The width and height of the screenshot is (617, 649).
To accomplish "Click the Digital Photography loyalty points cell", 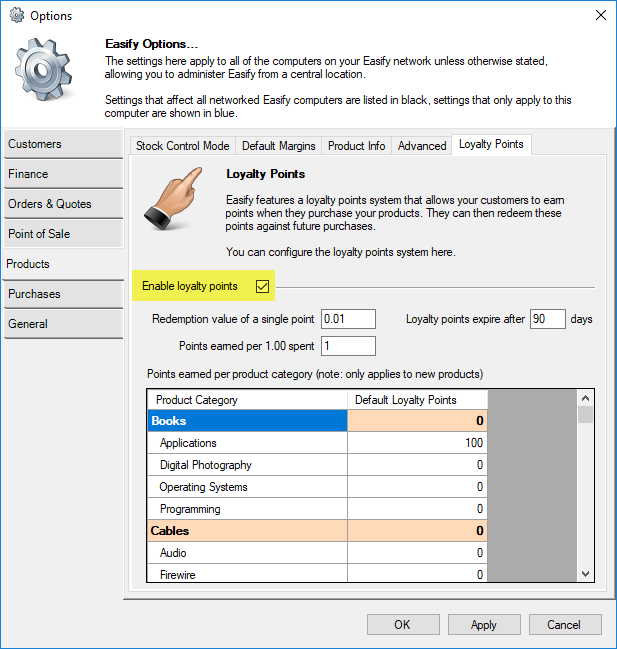I will [x=417, y=465].
